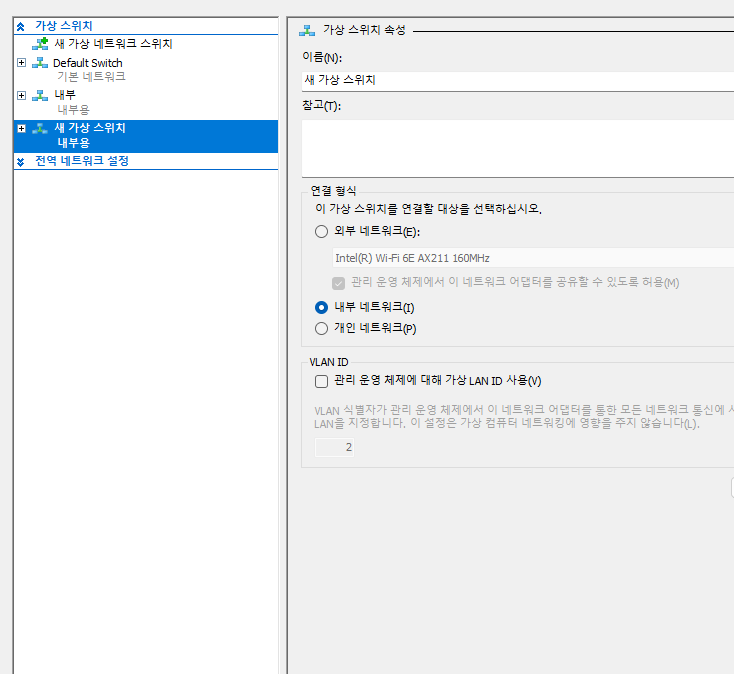Click inside the 참고 notes text box
The image size is (734, 674).
click(x=516, y=147)
